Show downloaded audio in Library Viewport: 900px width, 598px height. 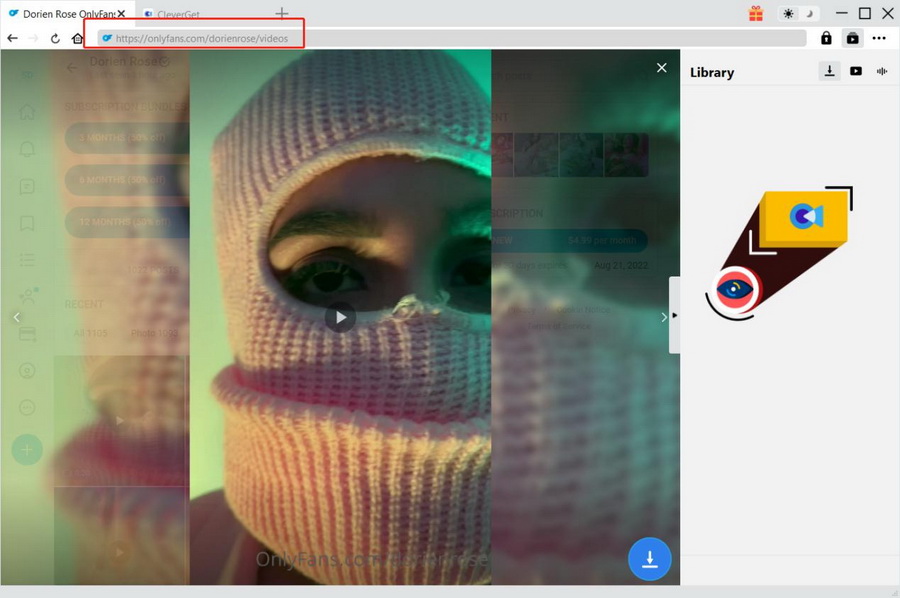coord(882,71)
